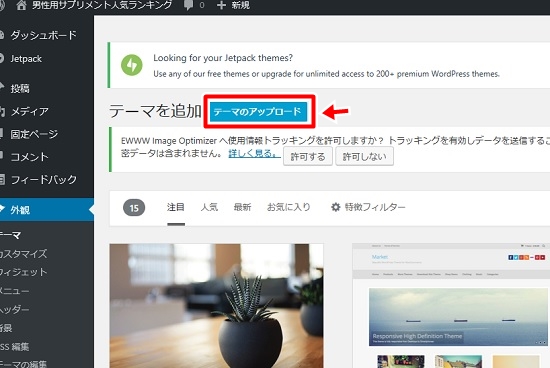Select the Market theme thumbnail

451,306
